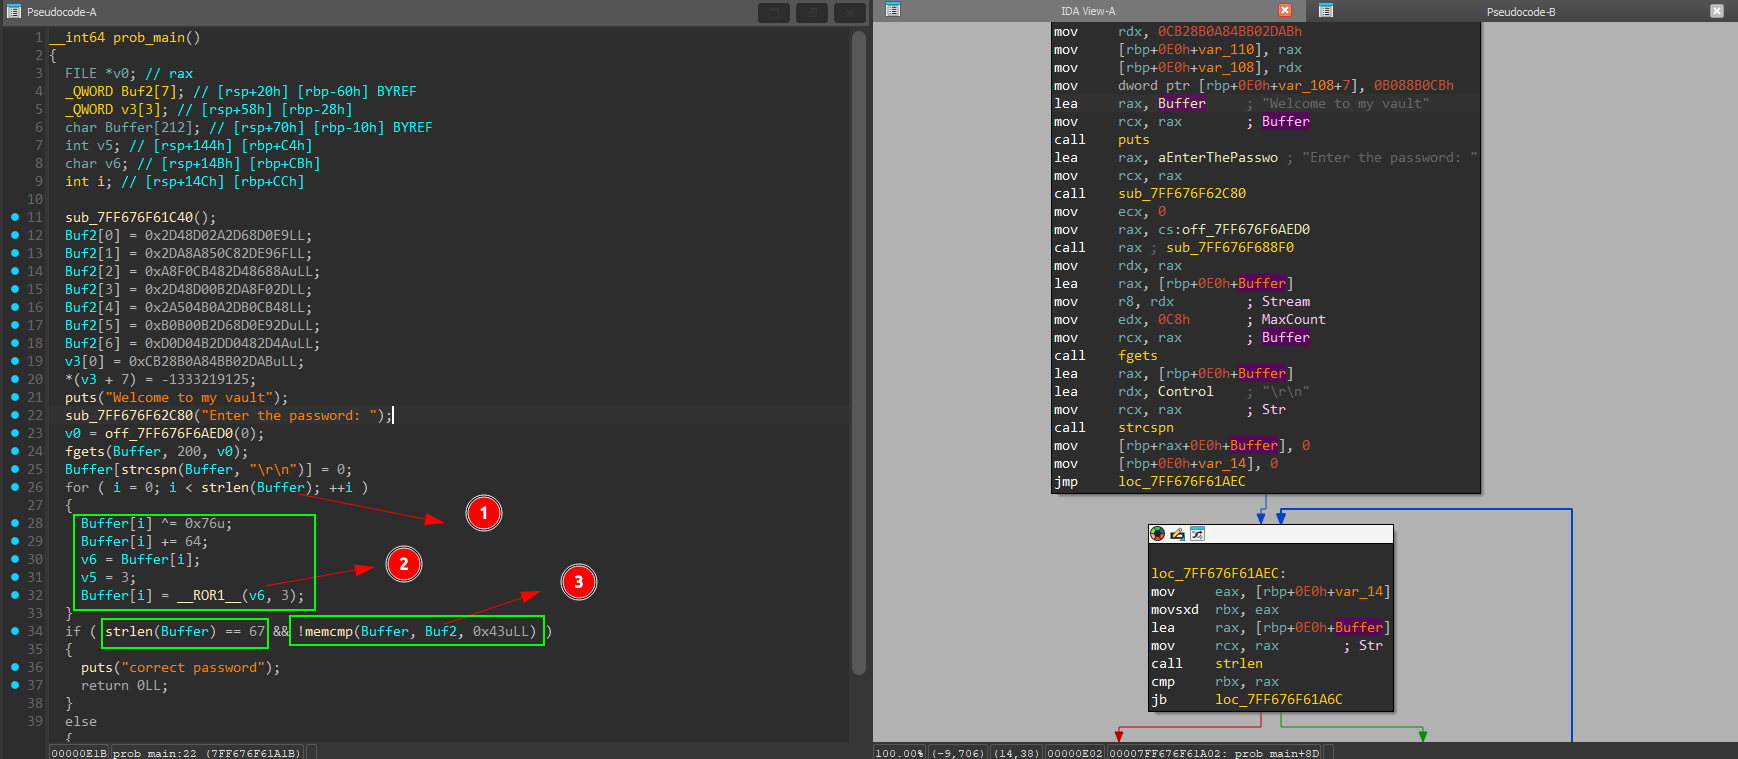Click fgets call in pseudocode line 24

(85, 452)
